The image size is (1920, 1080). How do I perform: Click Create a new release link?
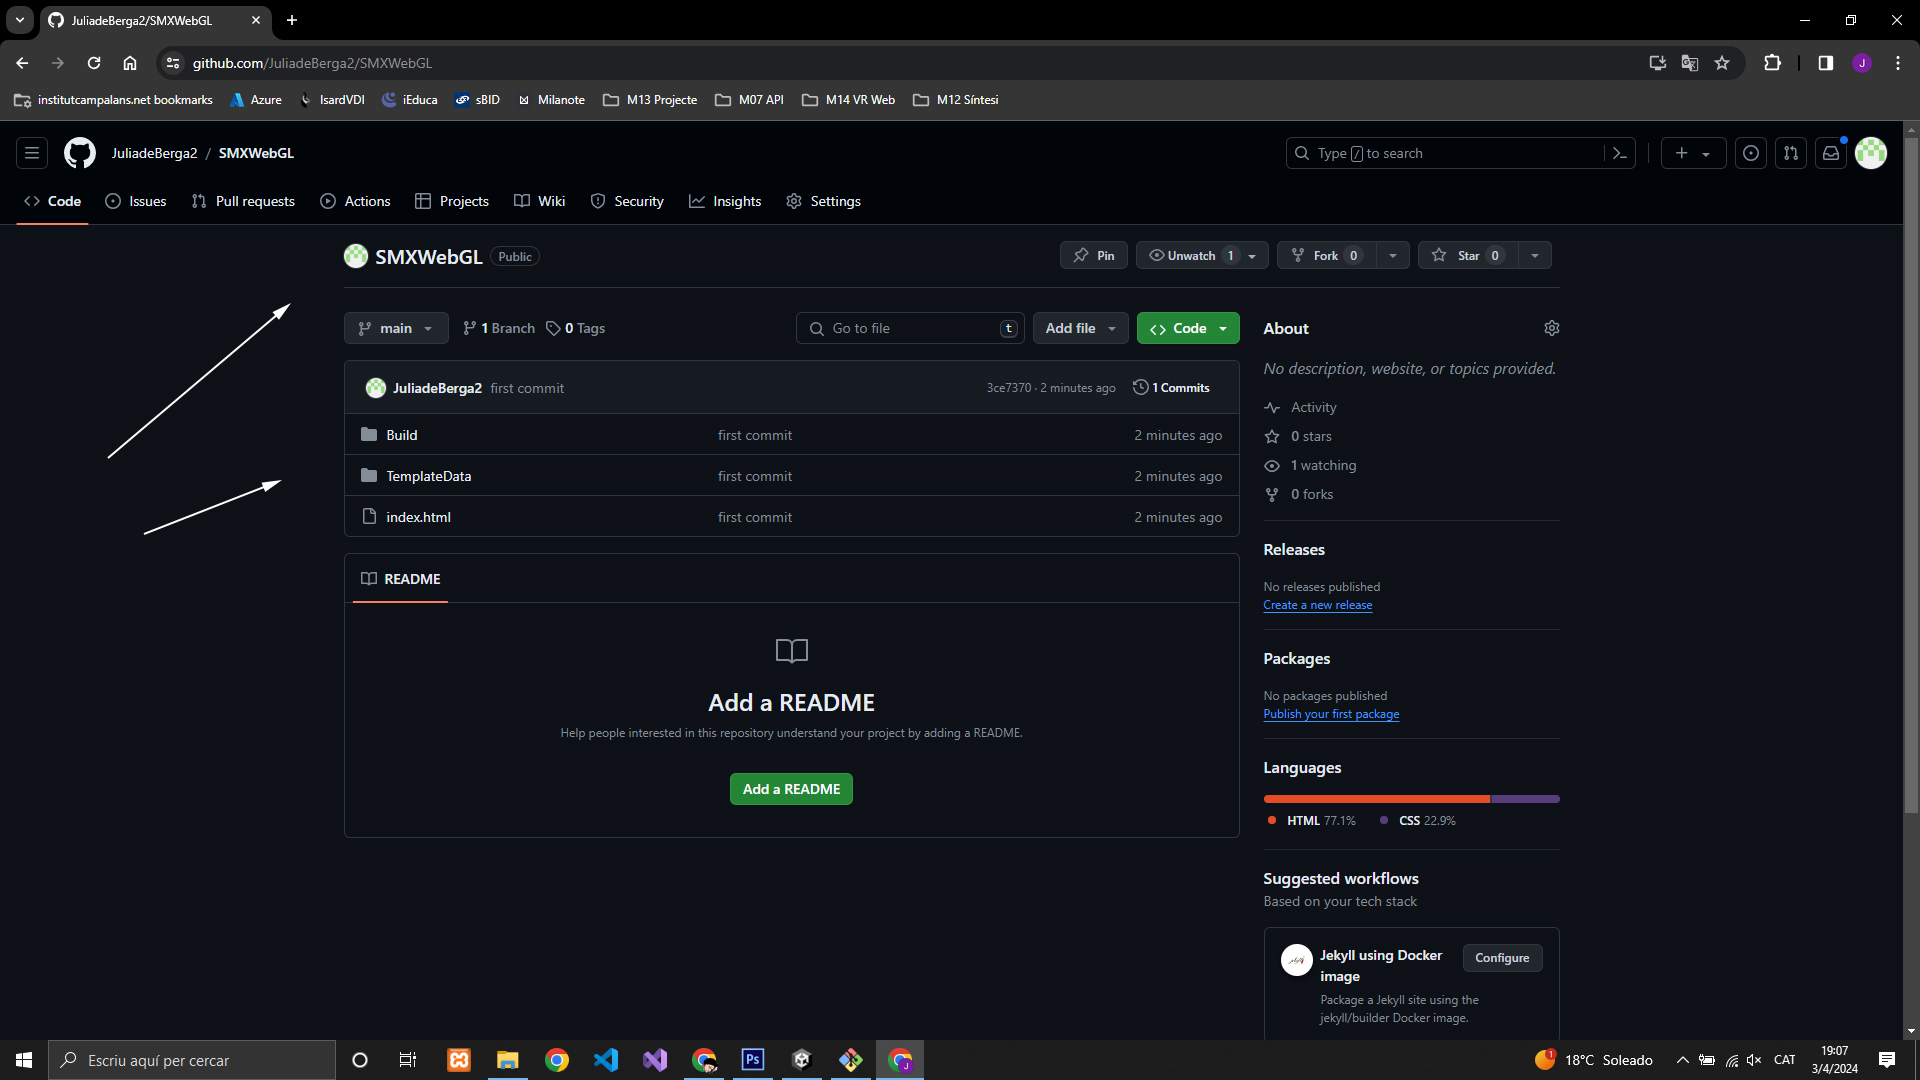tap(1317, 605)
